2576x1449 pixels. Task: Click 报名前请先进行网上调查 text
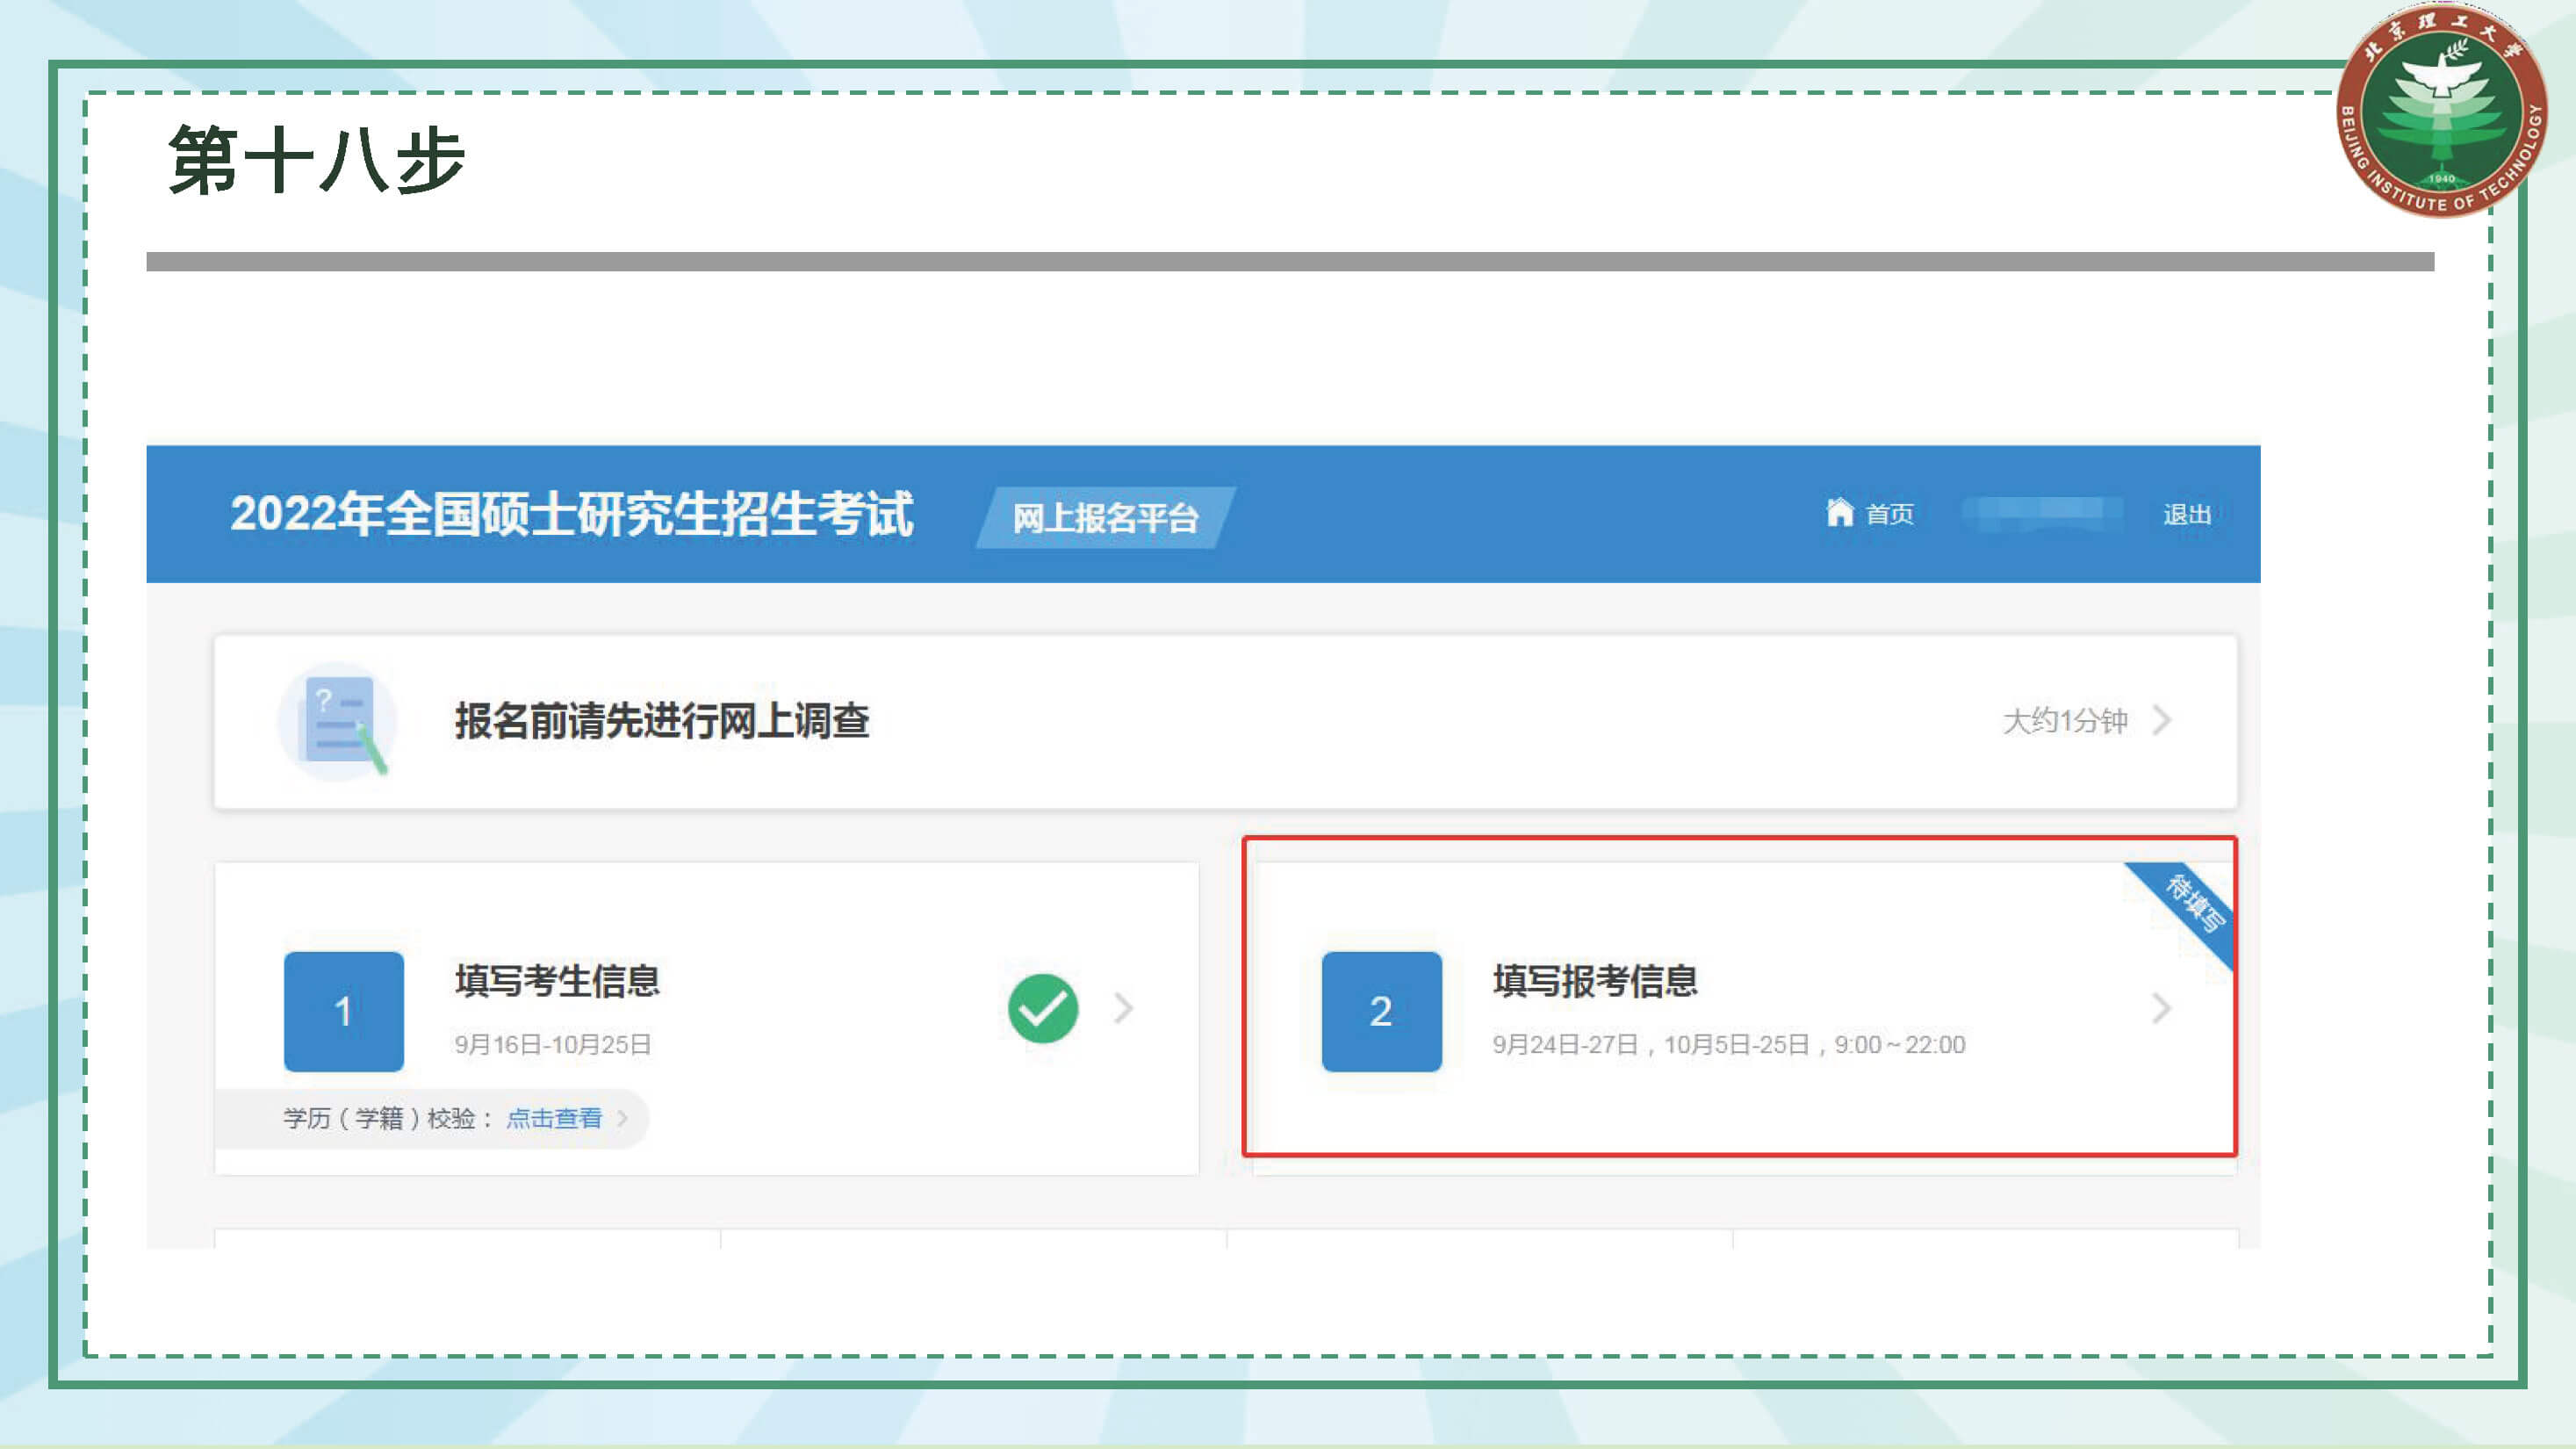662,721
